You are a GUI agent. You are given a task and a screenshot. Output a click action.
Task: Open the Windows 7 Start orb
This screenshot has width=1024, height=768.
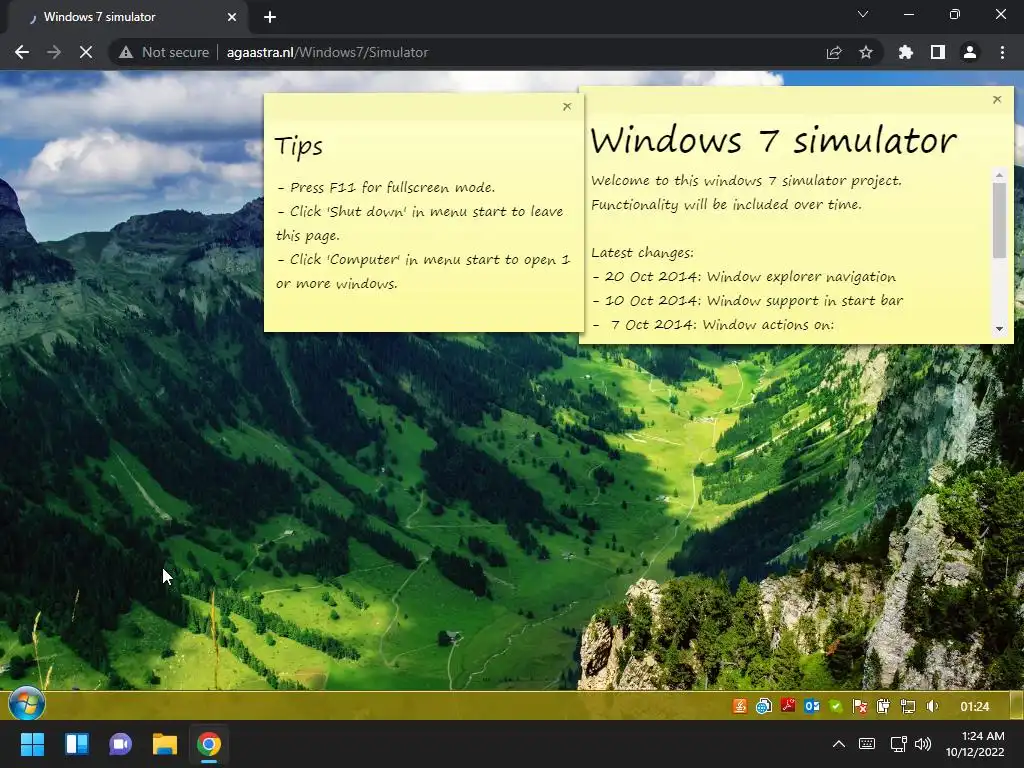(27, 705)
